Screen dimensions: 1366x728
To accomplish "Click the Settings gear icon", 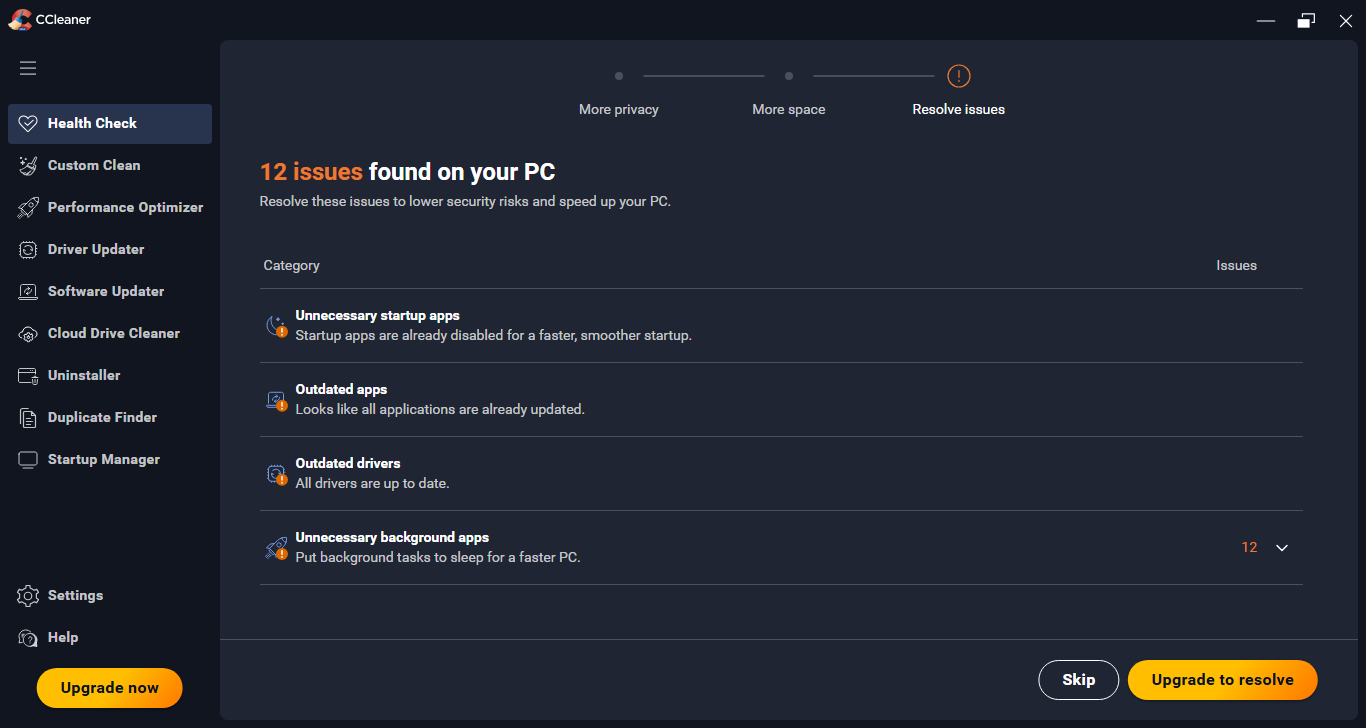I will coord(28,596).
